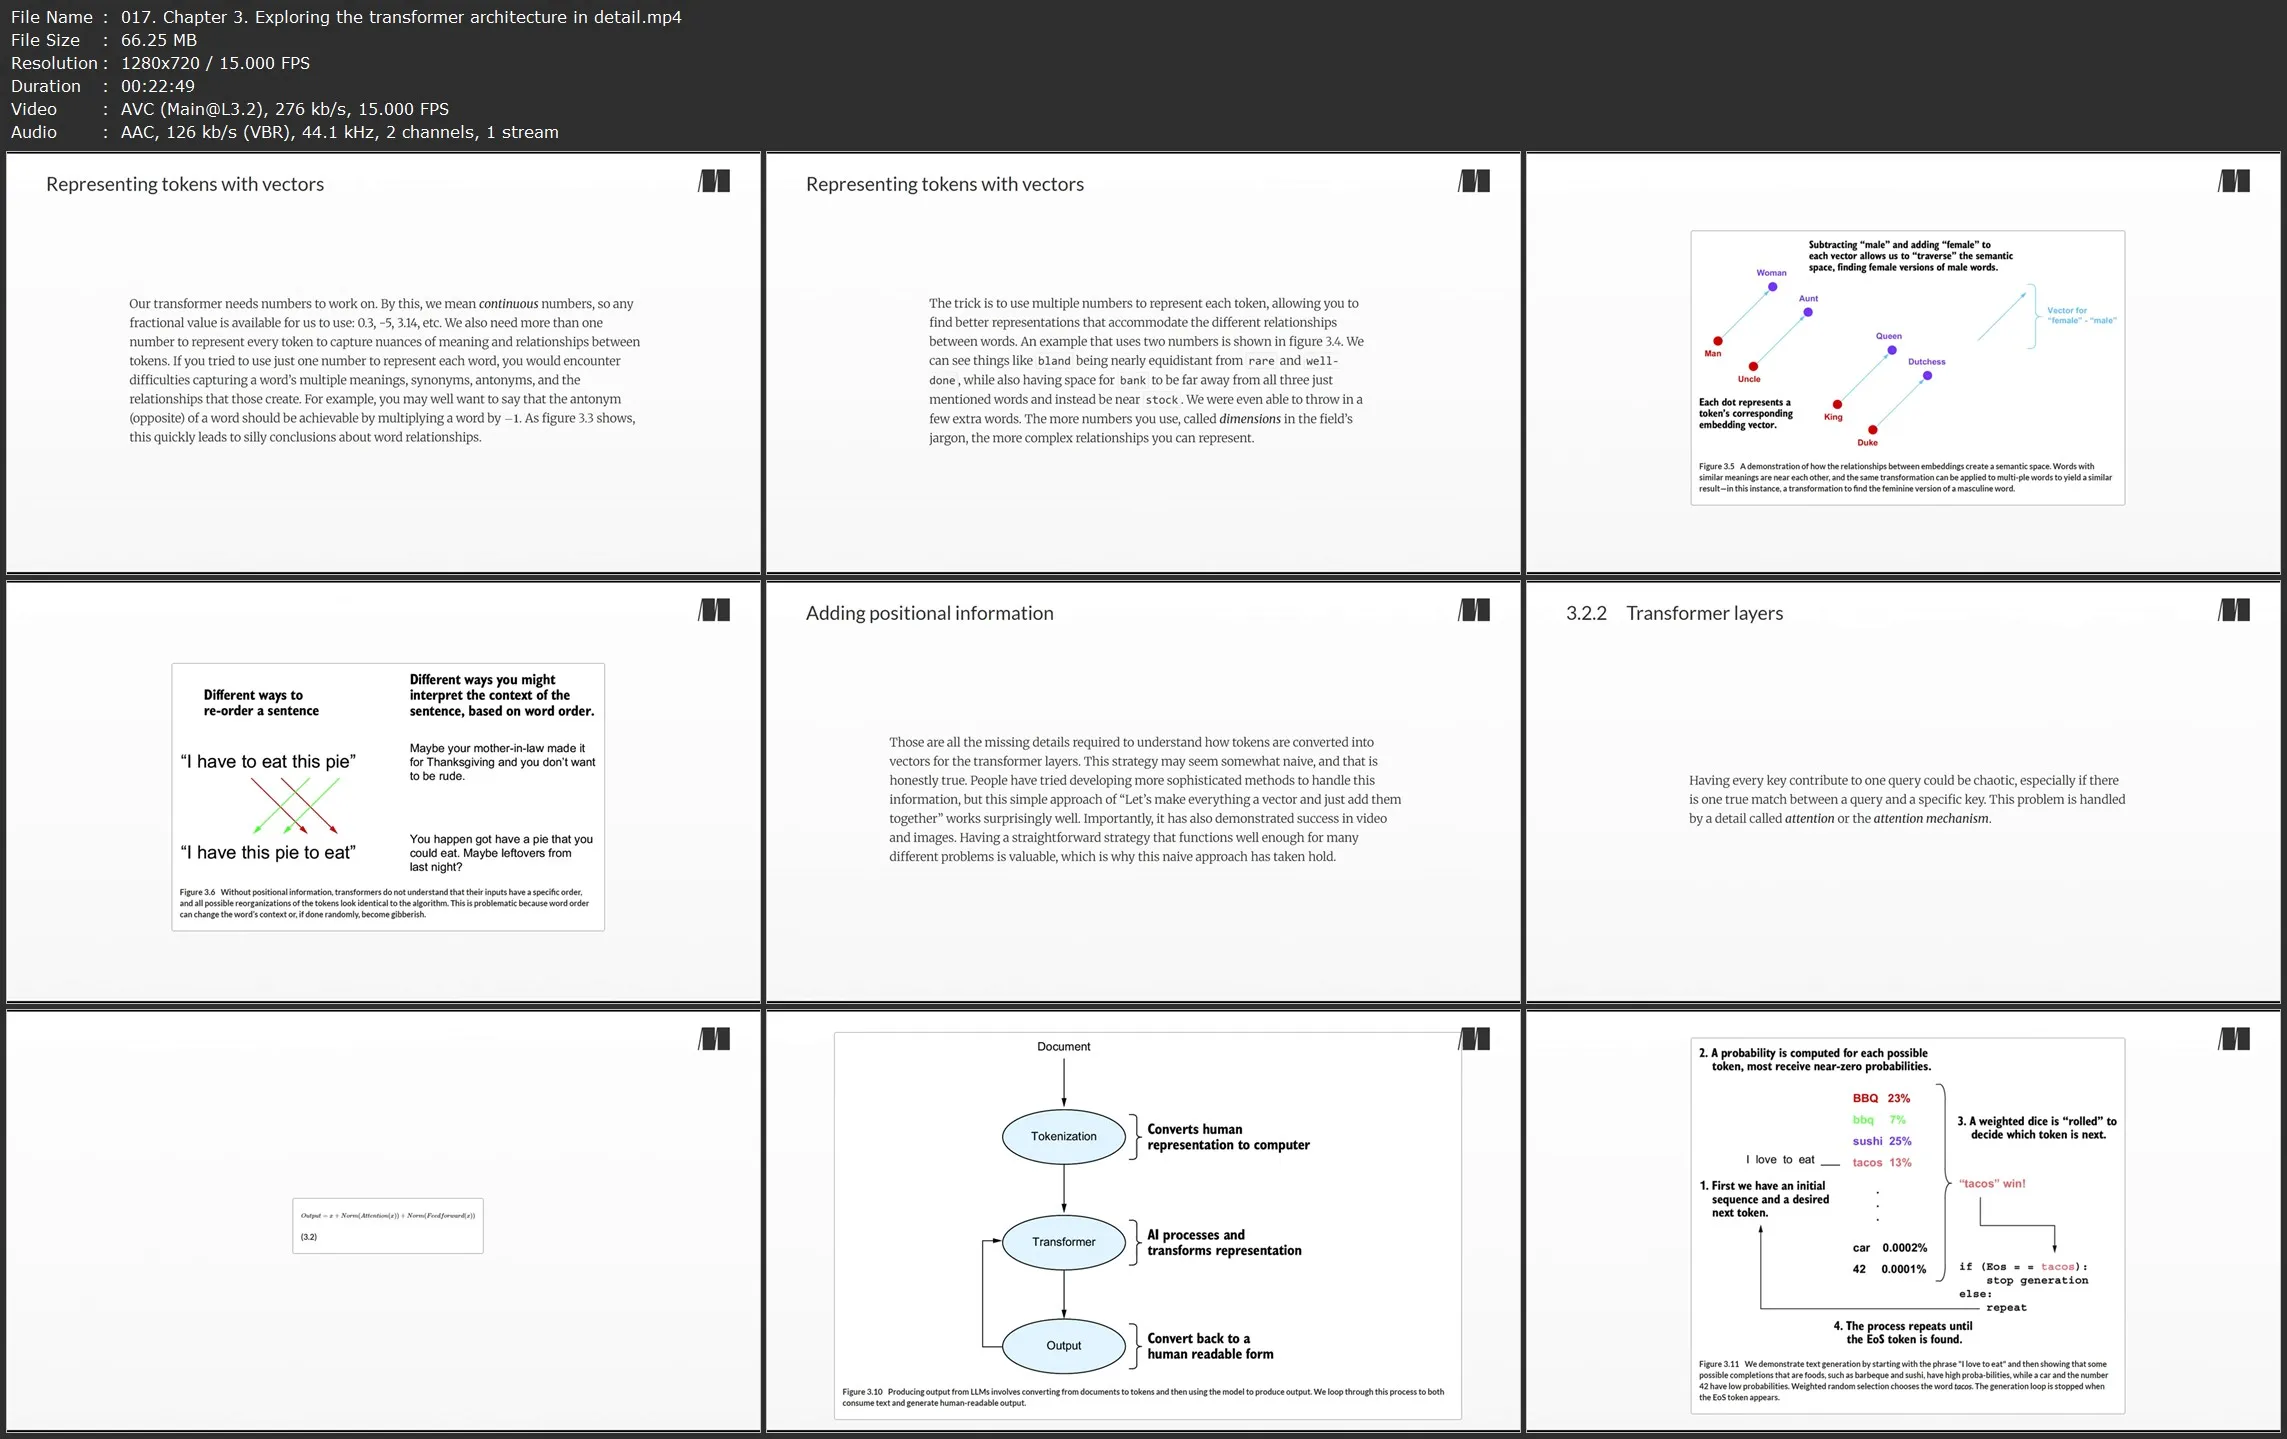Click the resolution value '1280x720 / 15.000 FPS'

pyautogui.click(x=215, y=63)
